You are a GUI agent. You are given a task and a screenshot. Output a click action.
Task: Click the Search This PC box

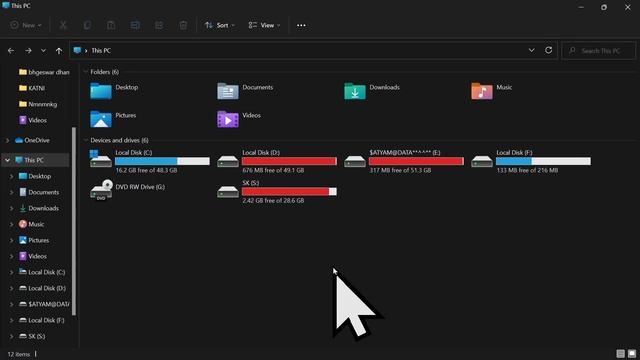coord(598,51)
